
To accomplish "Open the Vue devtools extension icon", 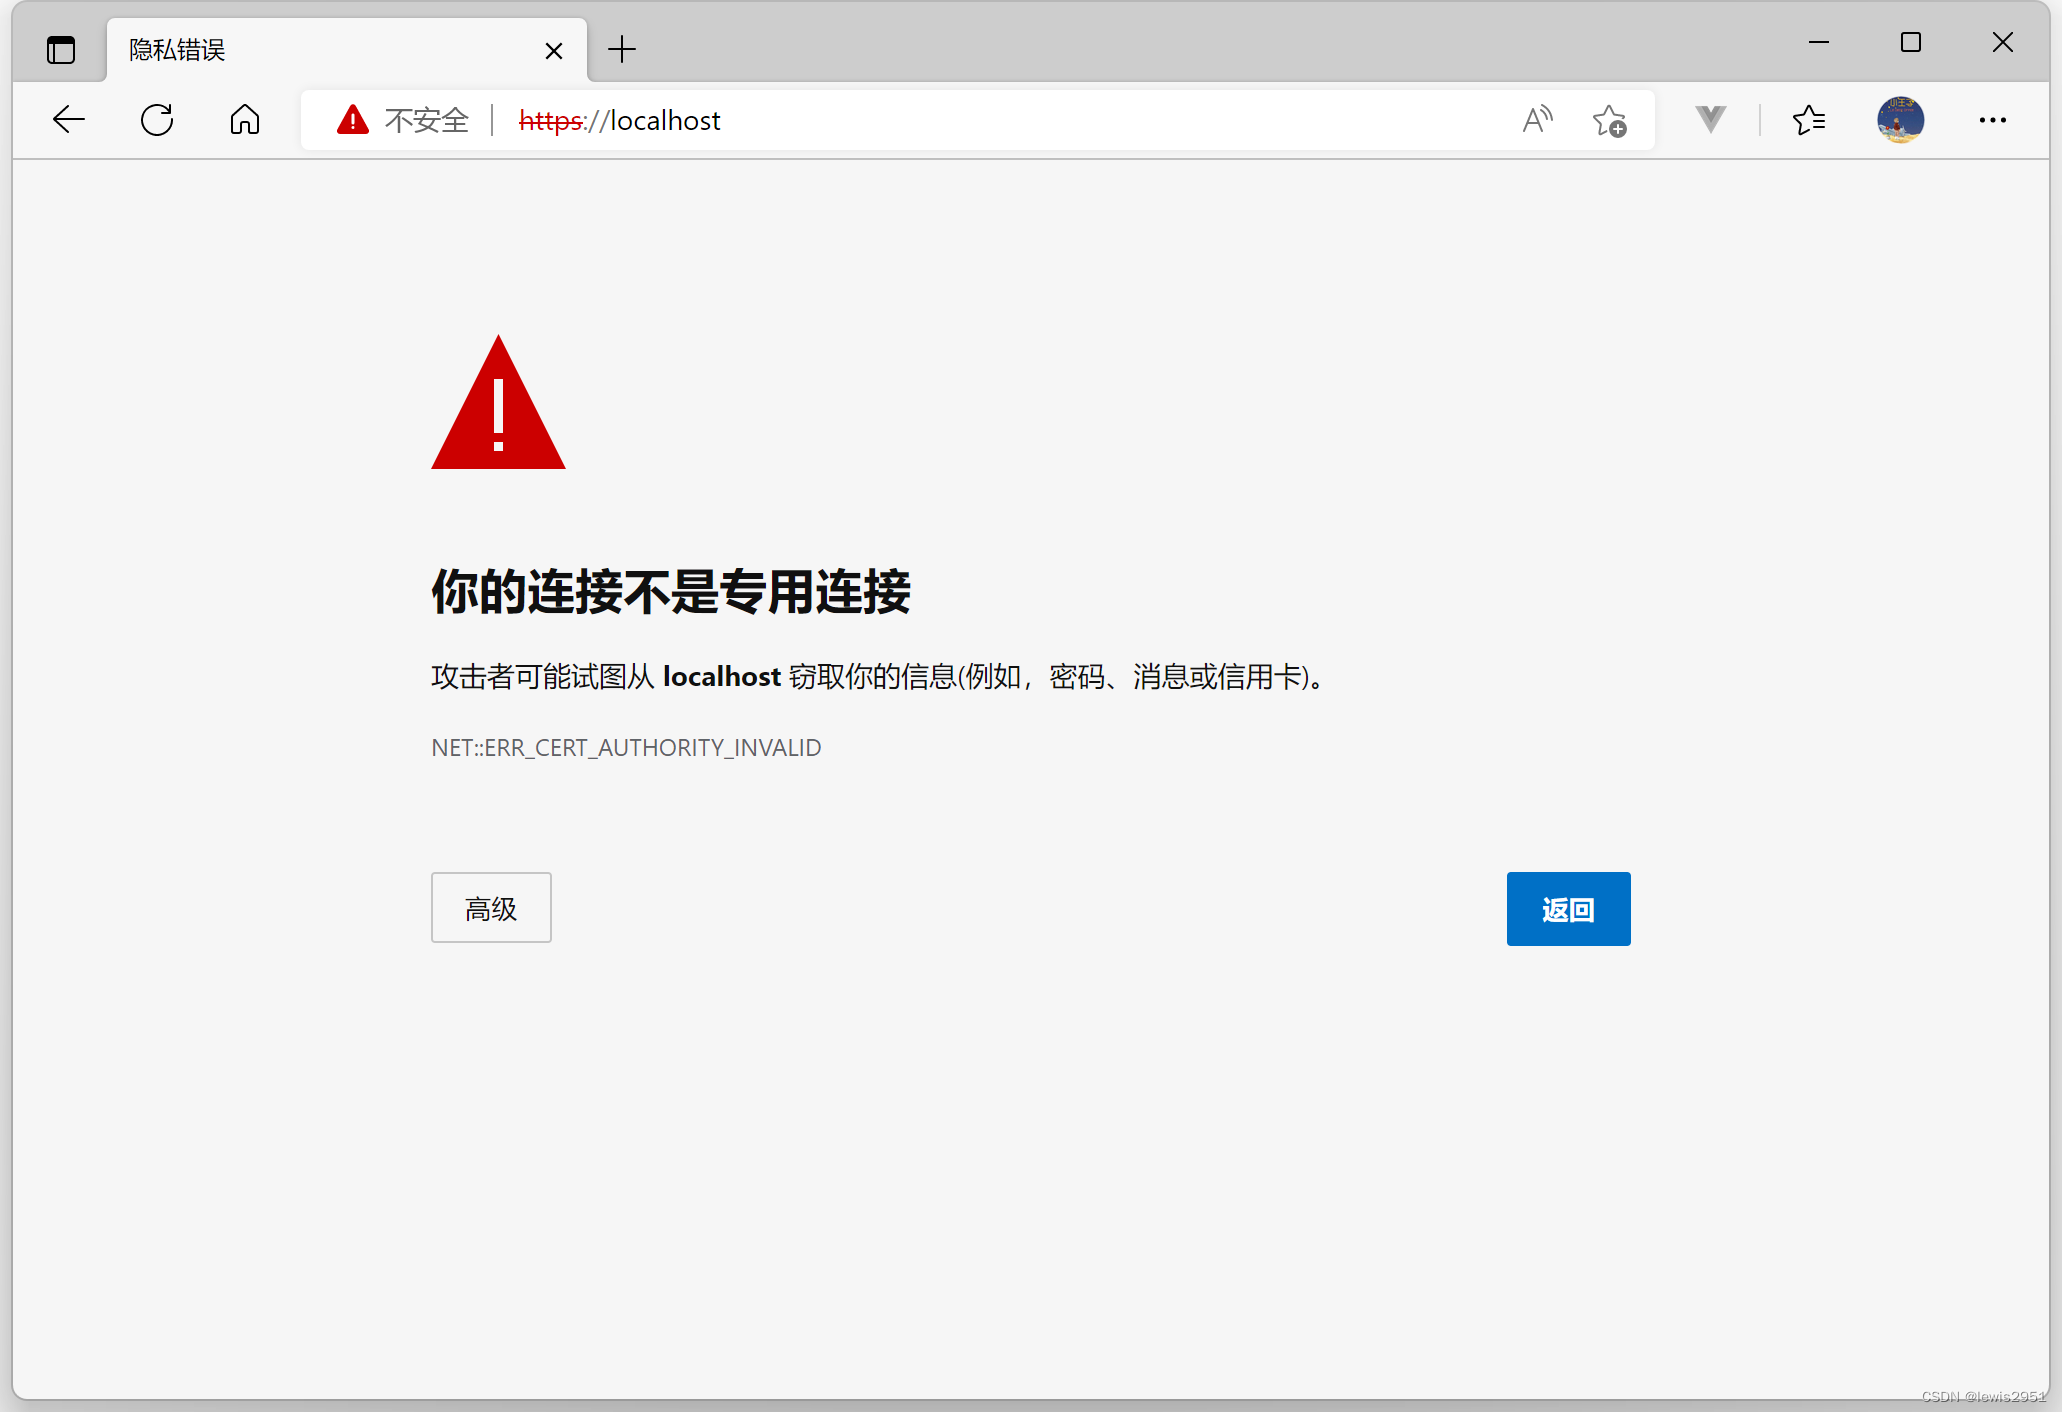I will 1711,120.
